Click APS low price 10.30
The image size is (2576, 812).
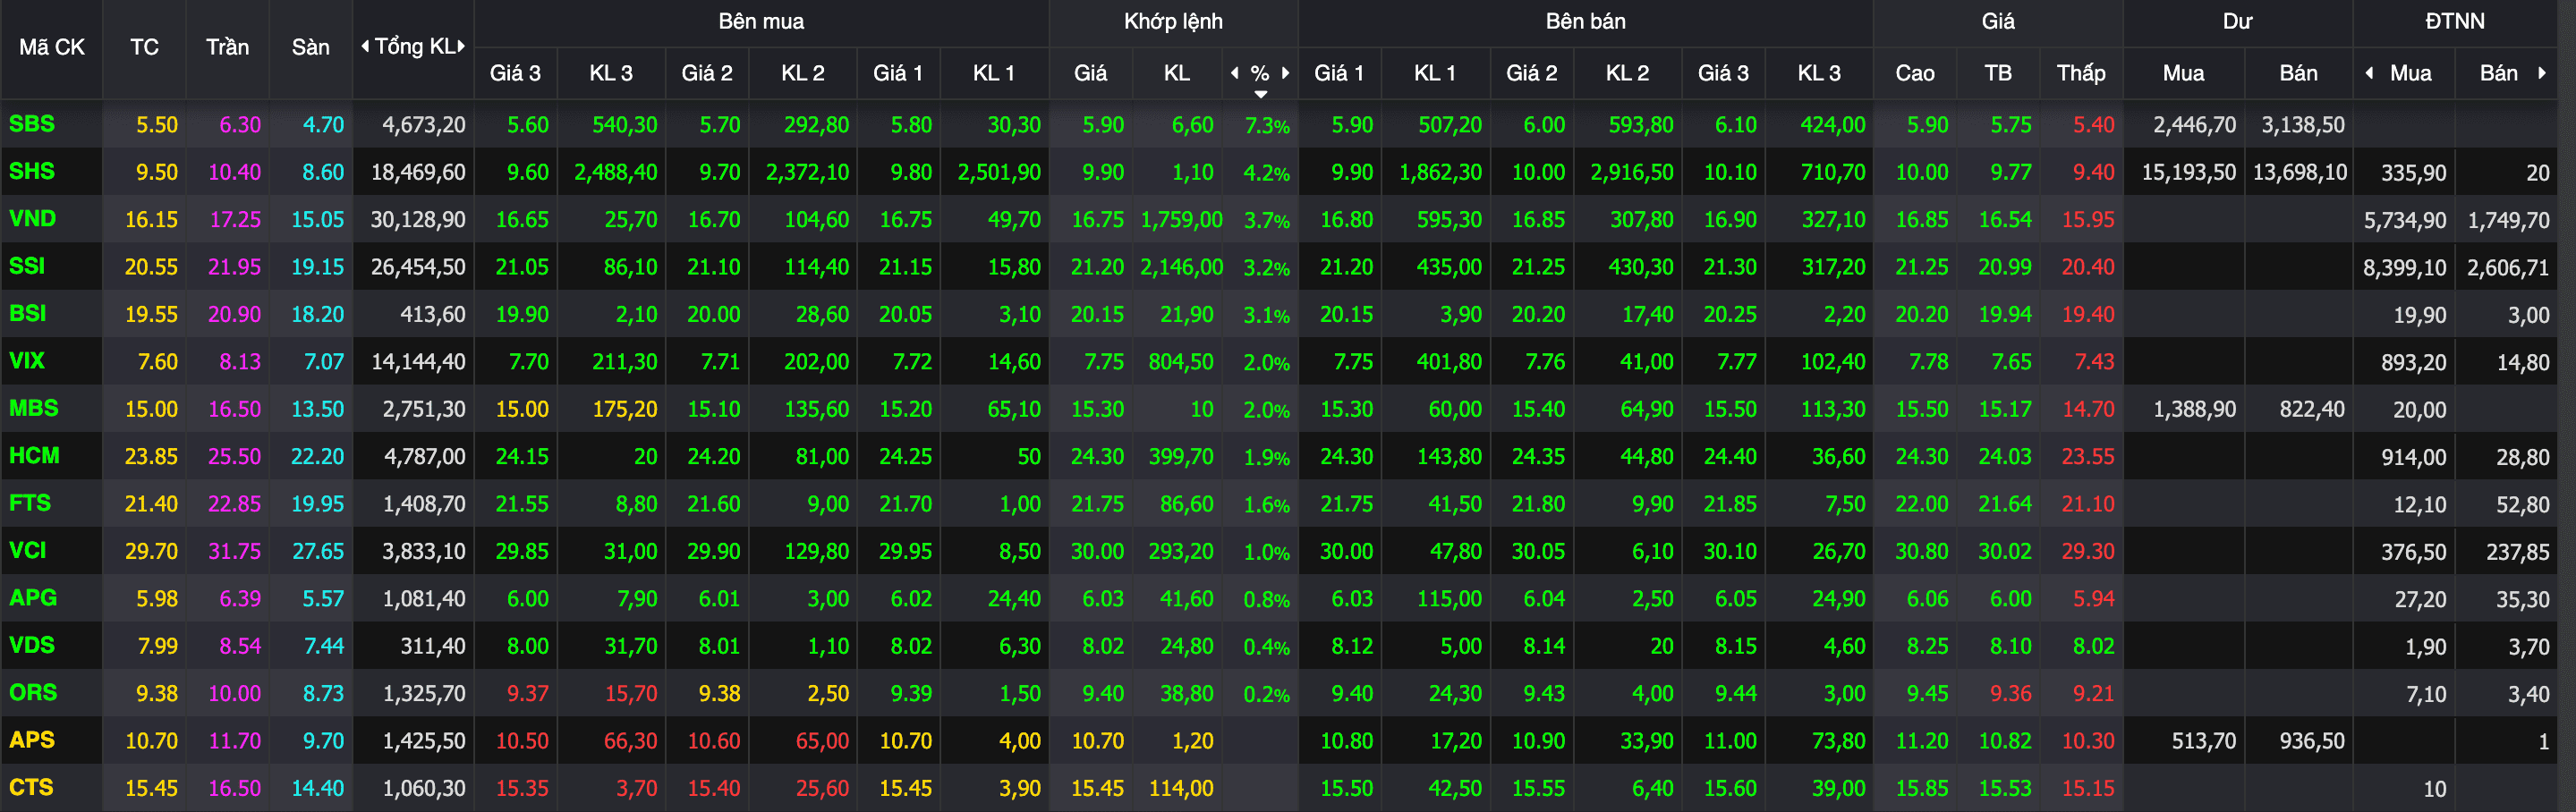(x=2088, y=741)
